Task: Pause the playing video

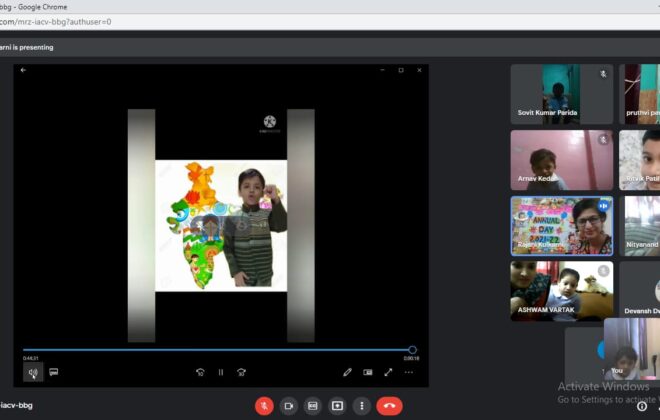Action: tap(221, 372)
